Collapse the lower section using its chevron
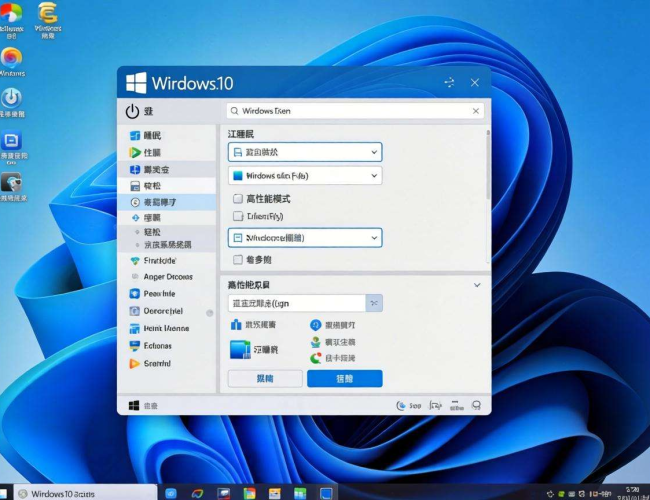The image size is (650, 500). (477, 285)
